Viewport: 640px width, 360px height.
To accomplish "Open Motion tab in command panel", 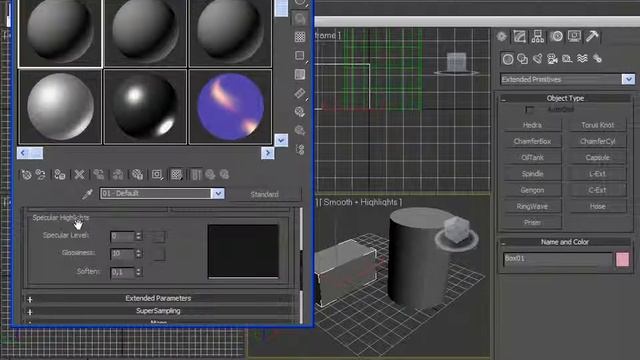I will point(556,37).
